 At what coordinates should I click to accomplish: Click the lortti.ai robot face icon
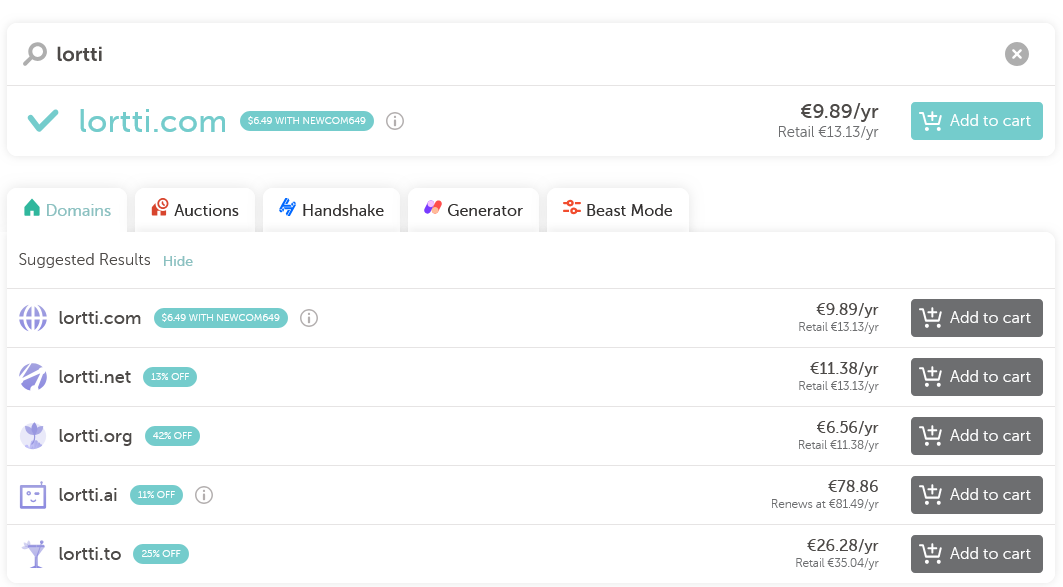pos(33,495)
